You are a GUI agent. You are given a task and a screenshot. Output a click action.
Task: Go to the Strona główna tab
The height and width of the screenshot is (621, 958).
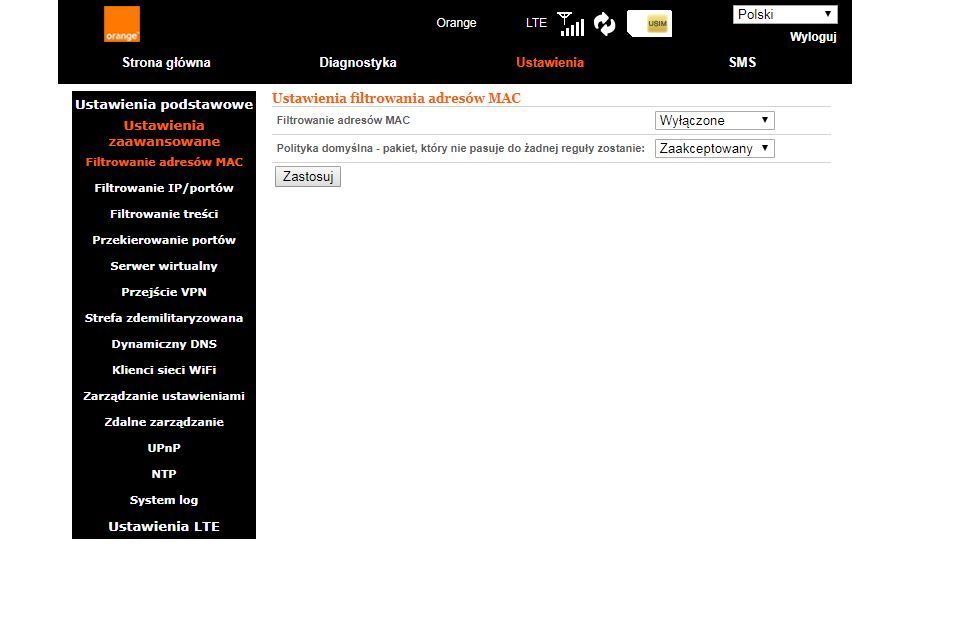[166, 62]
